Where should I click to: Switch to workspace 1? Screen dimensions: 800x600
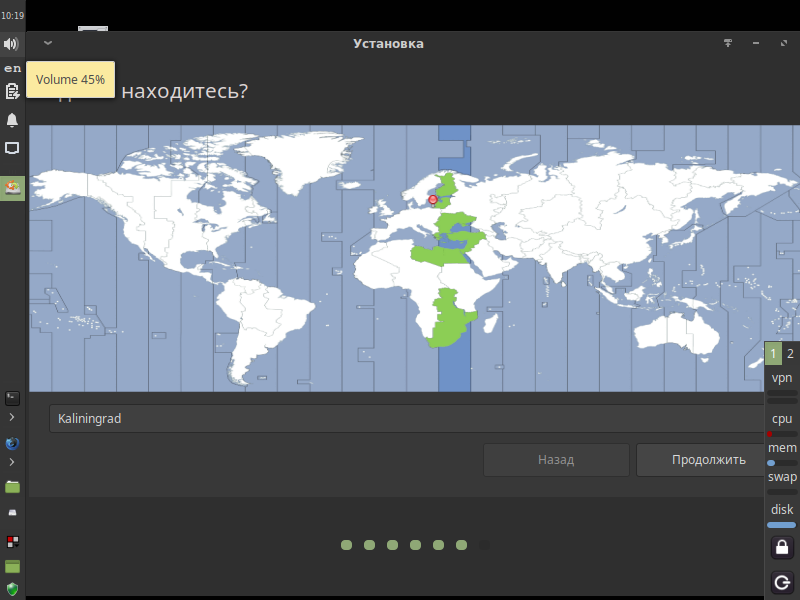(773, 354)
